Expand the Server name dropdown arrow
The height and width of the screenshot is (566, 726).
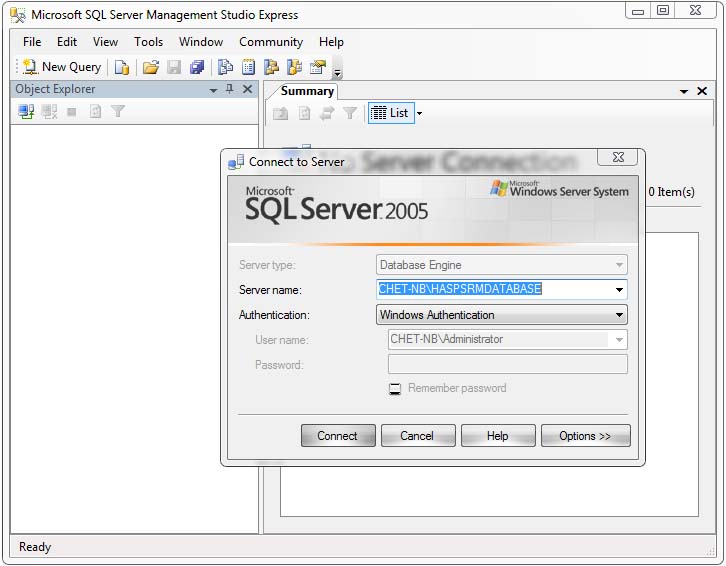(619, 289)
